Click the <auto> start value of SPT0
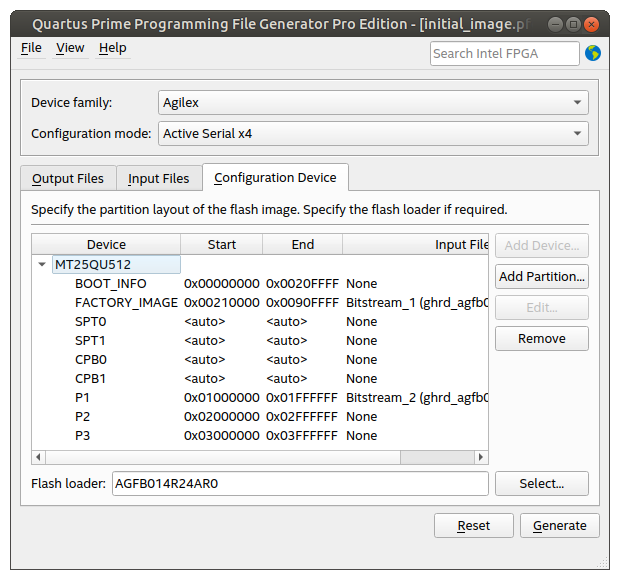620x580 pixels. tap(204, 321)
